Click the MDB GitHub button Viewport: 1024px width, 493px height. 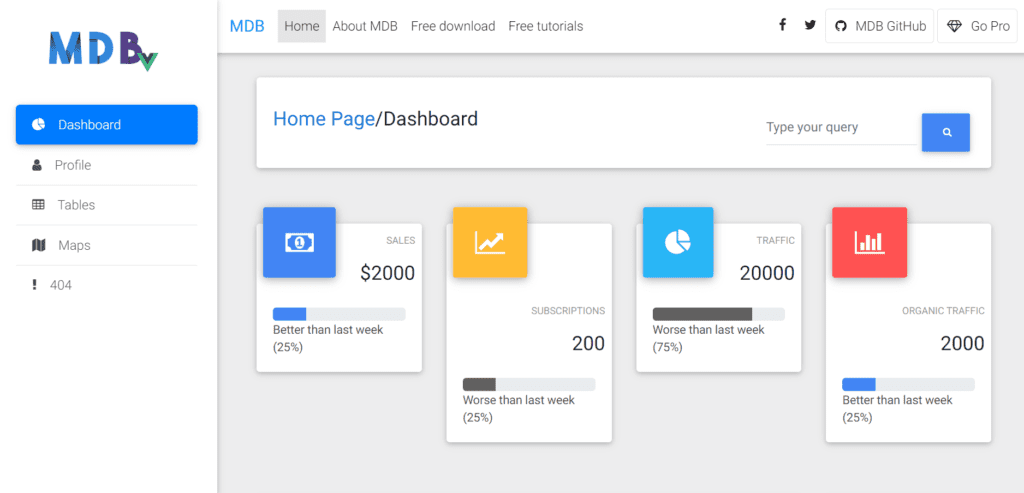[879, 26]
